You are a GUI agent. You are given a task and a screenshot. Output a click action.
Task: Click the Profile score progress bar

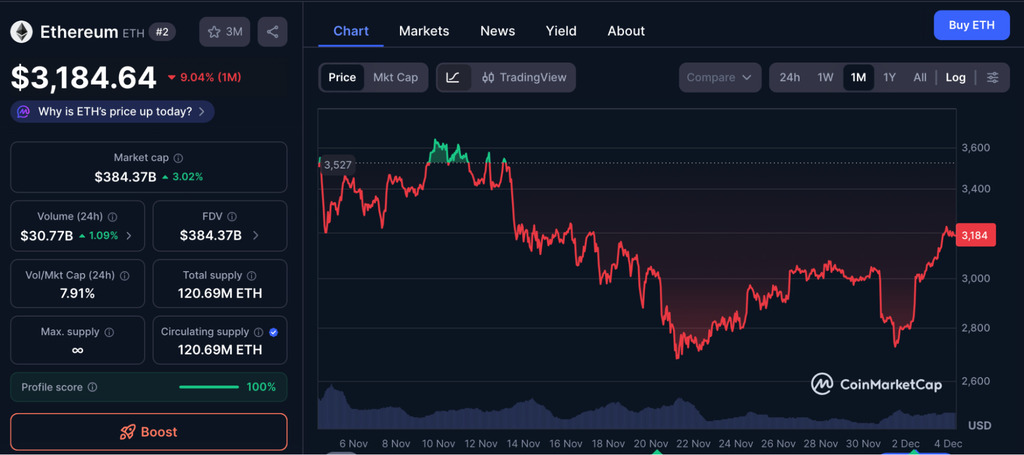(x=208, y=387)
